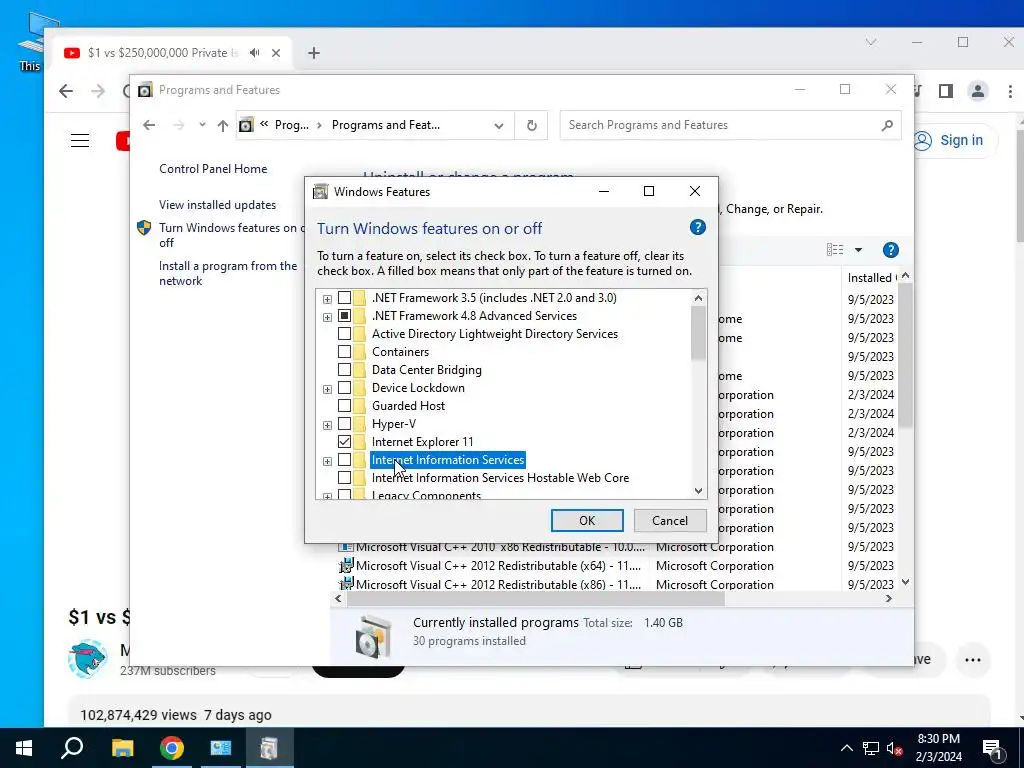
Task: Click the search magnifier in Programs and Features
Action: pos(887,125)
